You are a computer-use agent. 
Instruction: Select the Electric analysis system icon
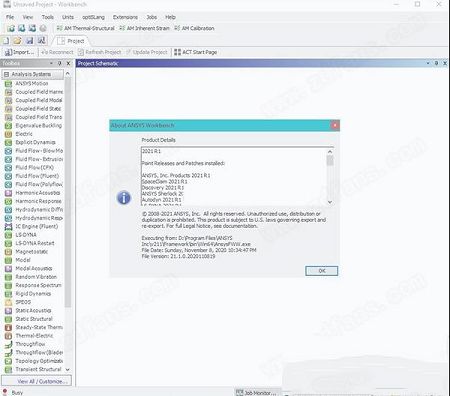[8, 134]
